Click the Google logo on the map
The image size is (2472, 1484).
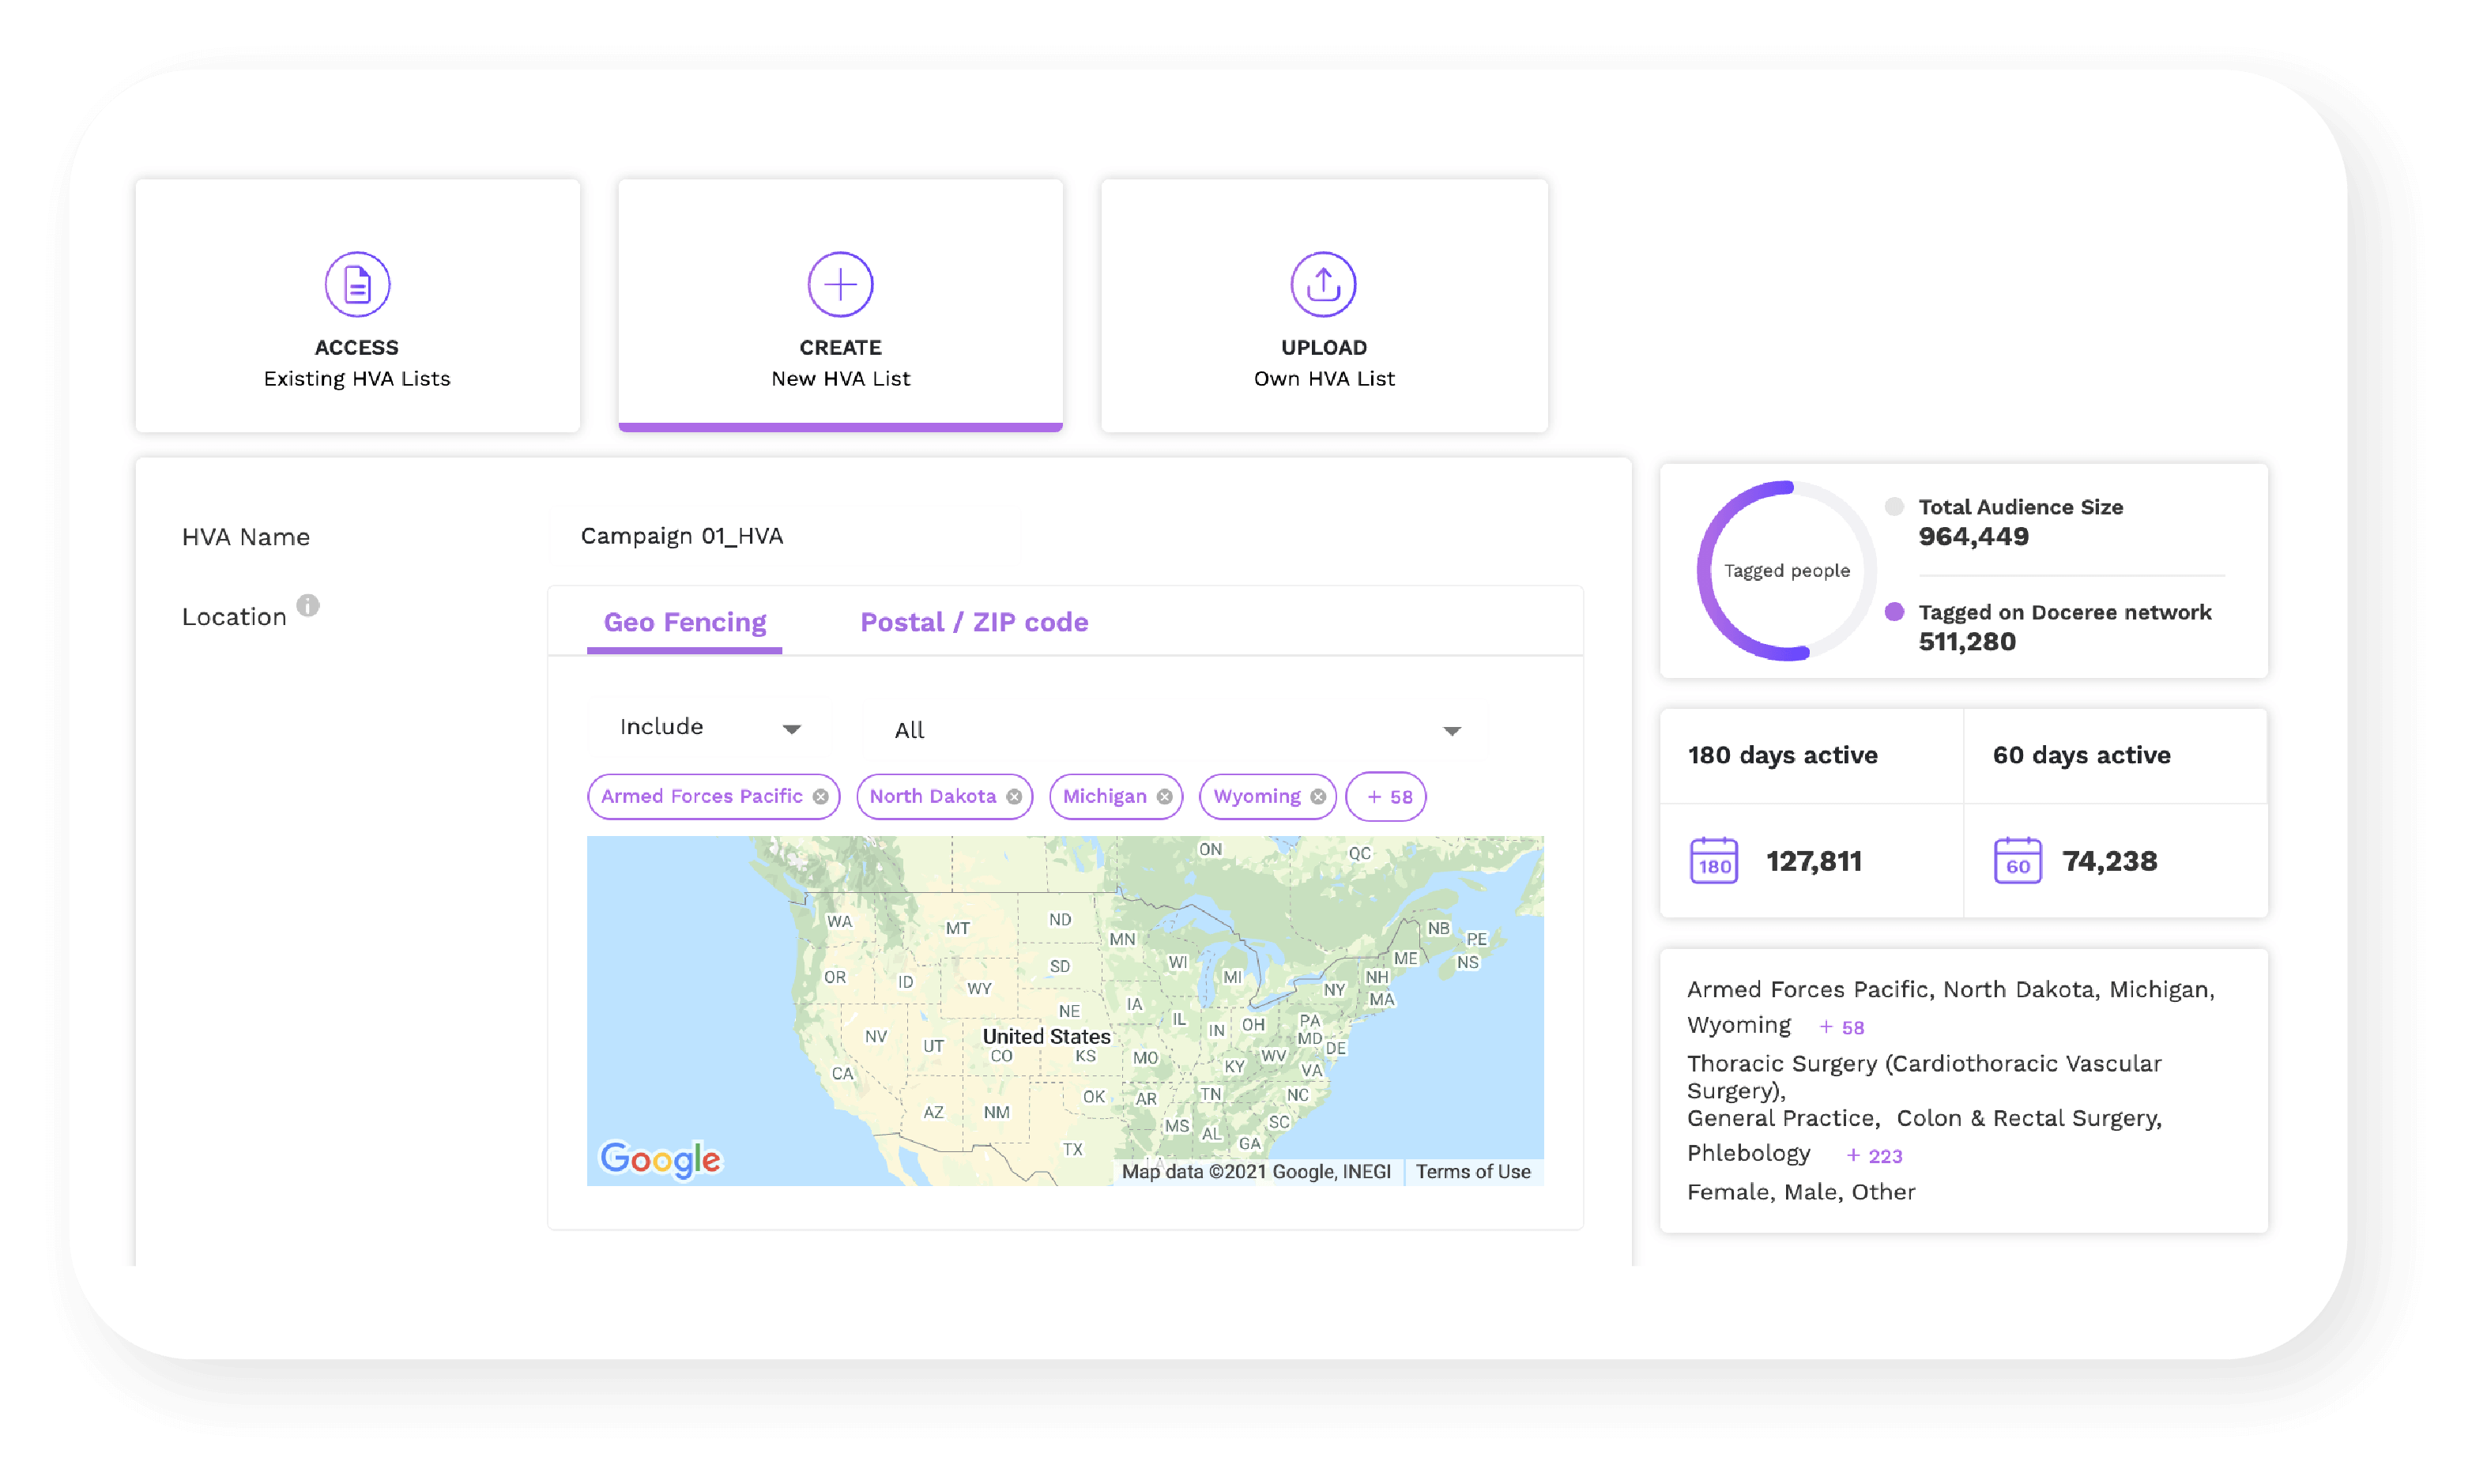click(660, 1159)
